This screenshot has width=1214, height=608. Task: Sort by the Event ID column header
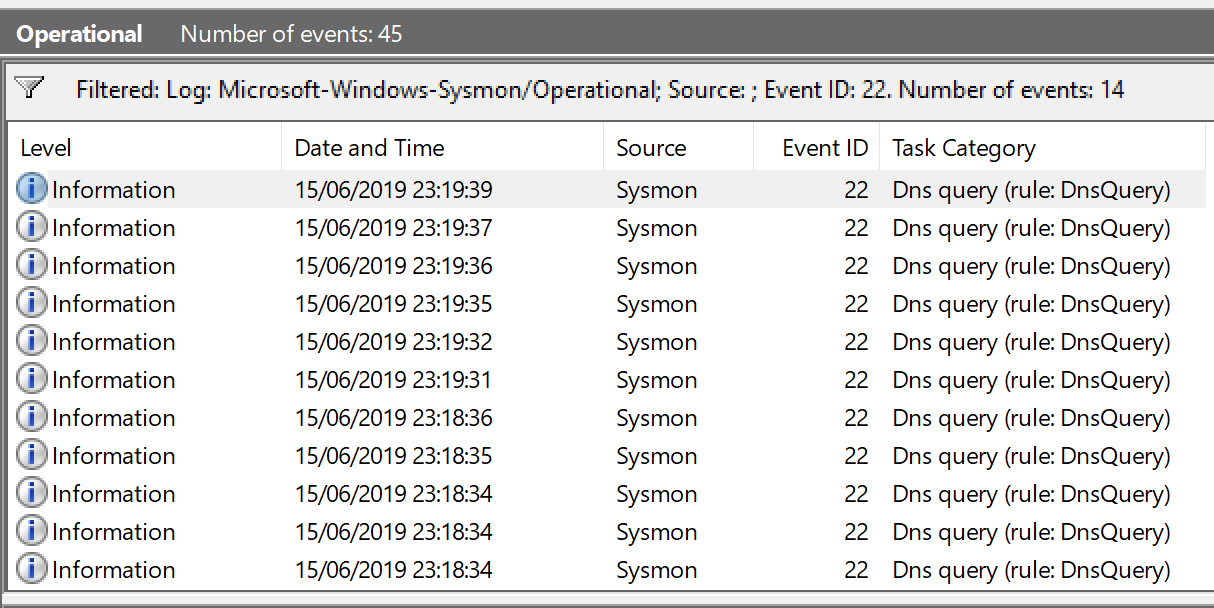click(816, 148)
